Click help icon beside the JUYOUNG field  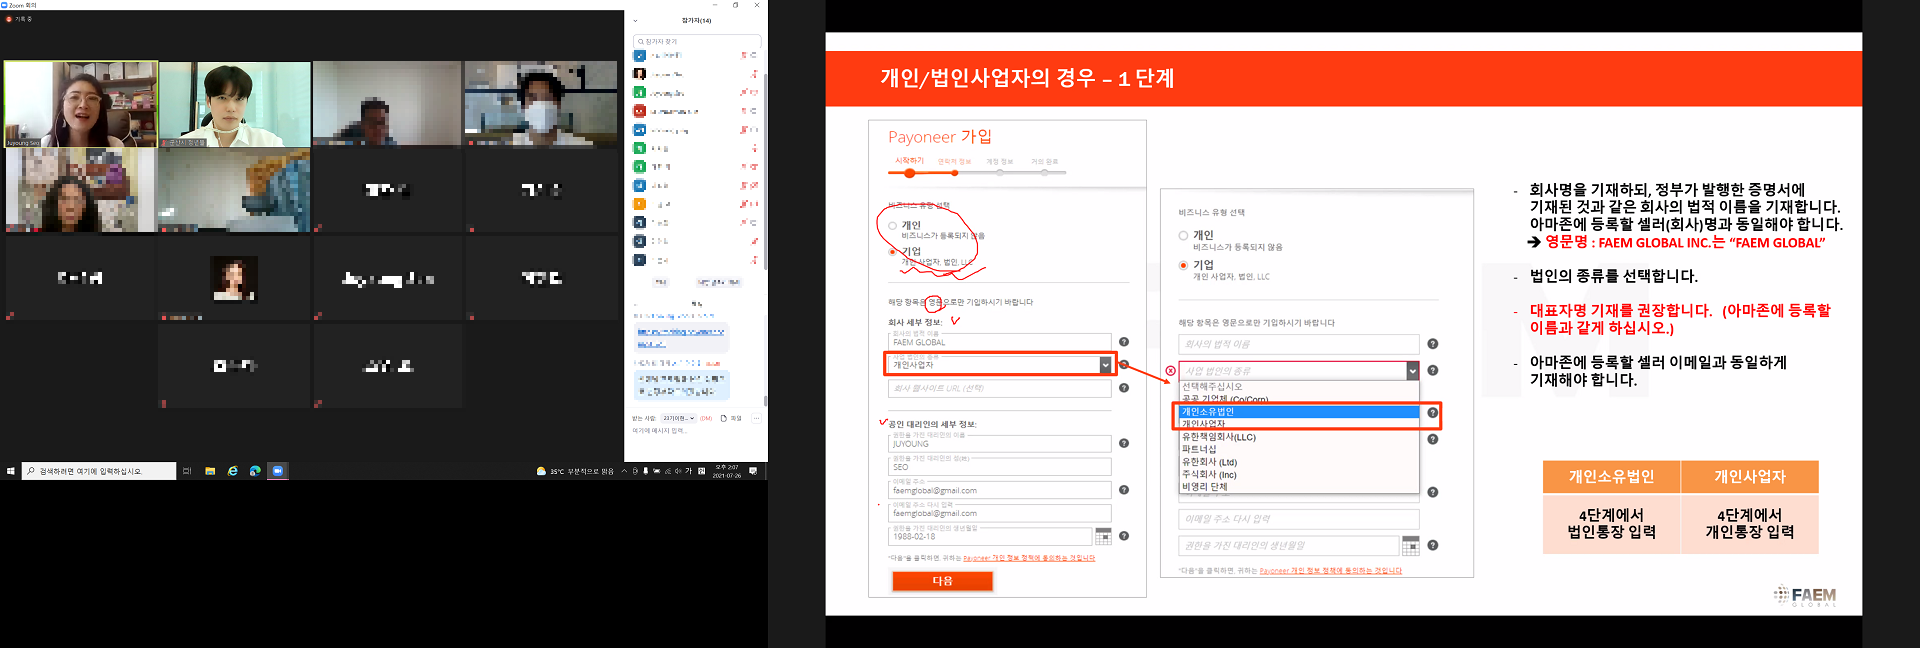1124,443
